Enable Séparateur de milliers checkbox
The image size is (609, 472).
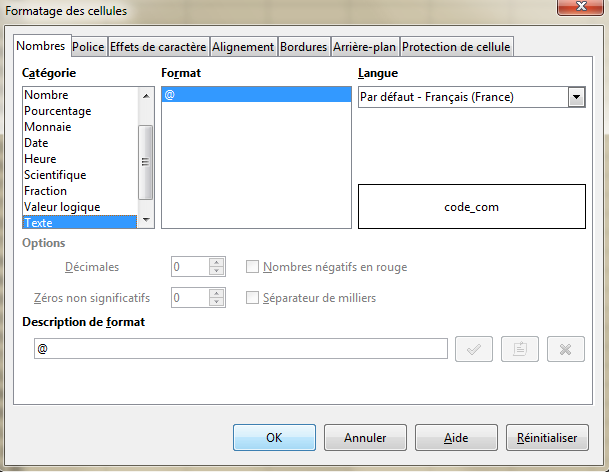[252, 298]
